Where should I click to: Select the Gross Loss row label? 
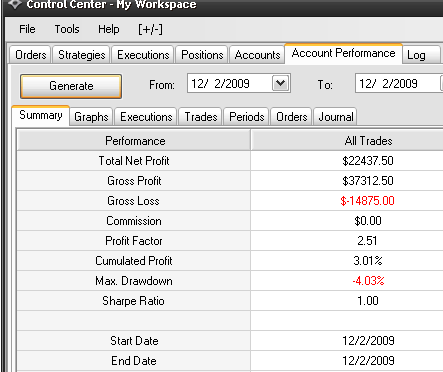133,201
